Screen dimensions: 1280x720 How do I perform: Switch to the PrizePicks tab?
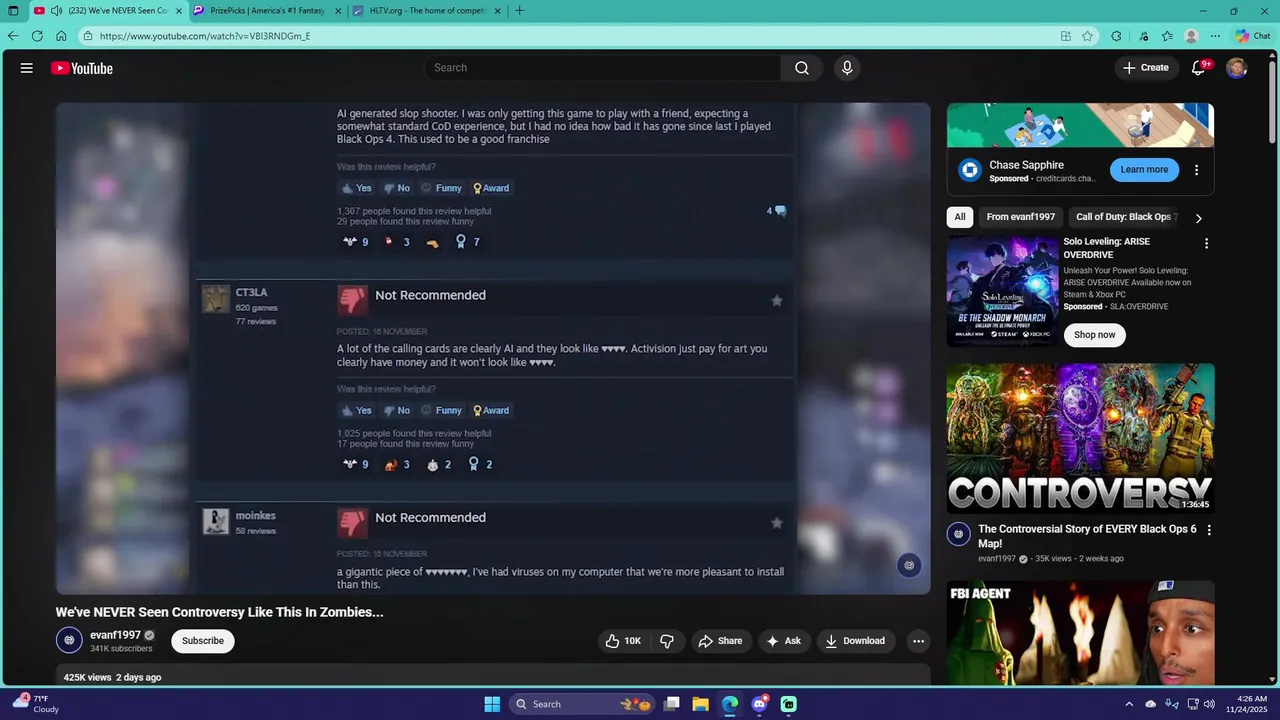(x=268, y=11)
